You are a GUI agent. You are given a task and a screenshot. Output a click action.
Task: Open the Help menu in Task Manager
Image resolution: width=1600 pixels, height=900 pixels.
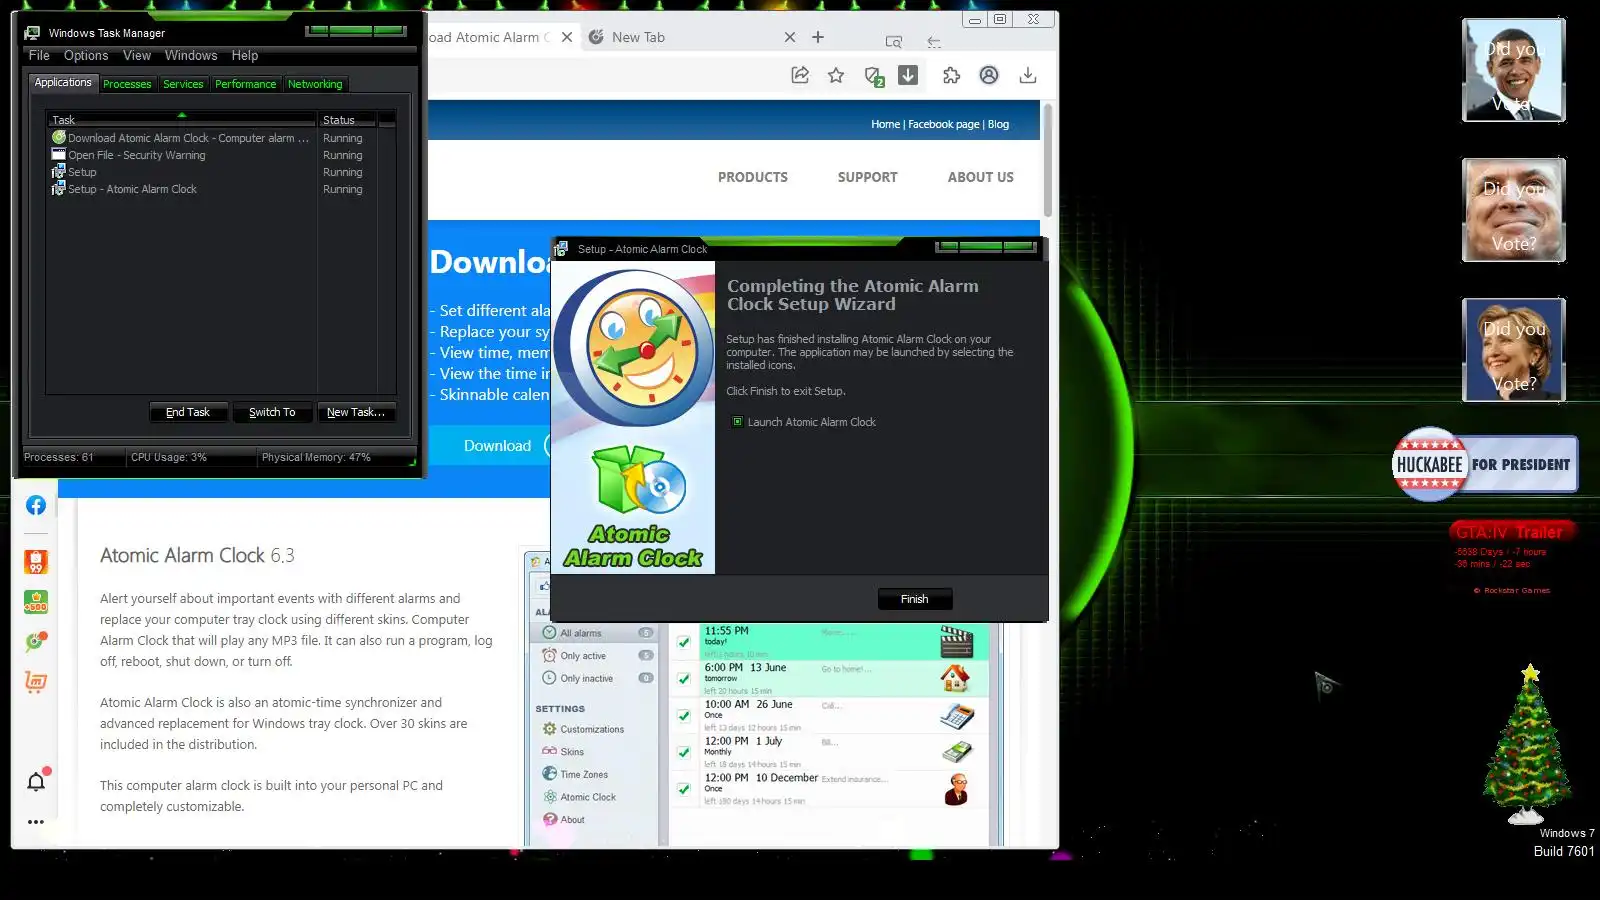point(245,56)
